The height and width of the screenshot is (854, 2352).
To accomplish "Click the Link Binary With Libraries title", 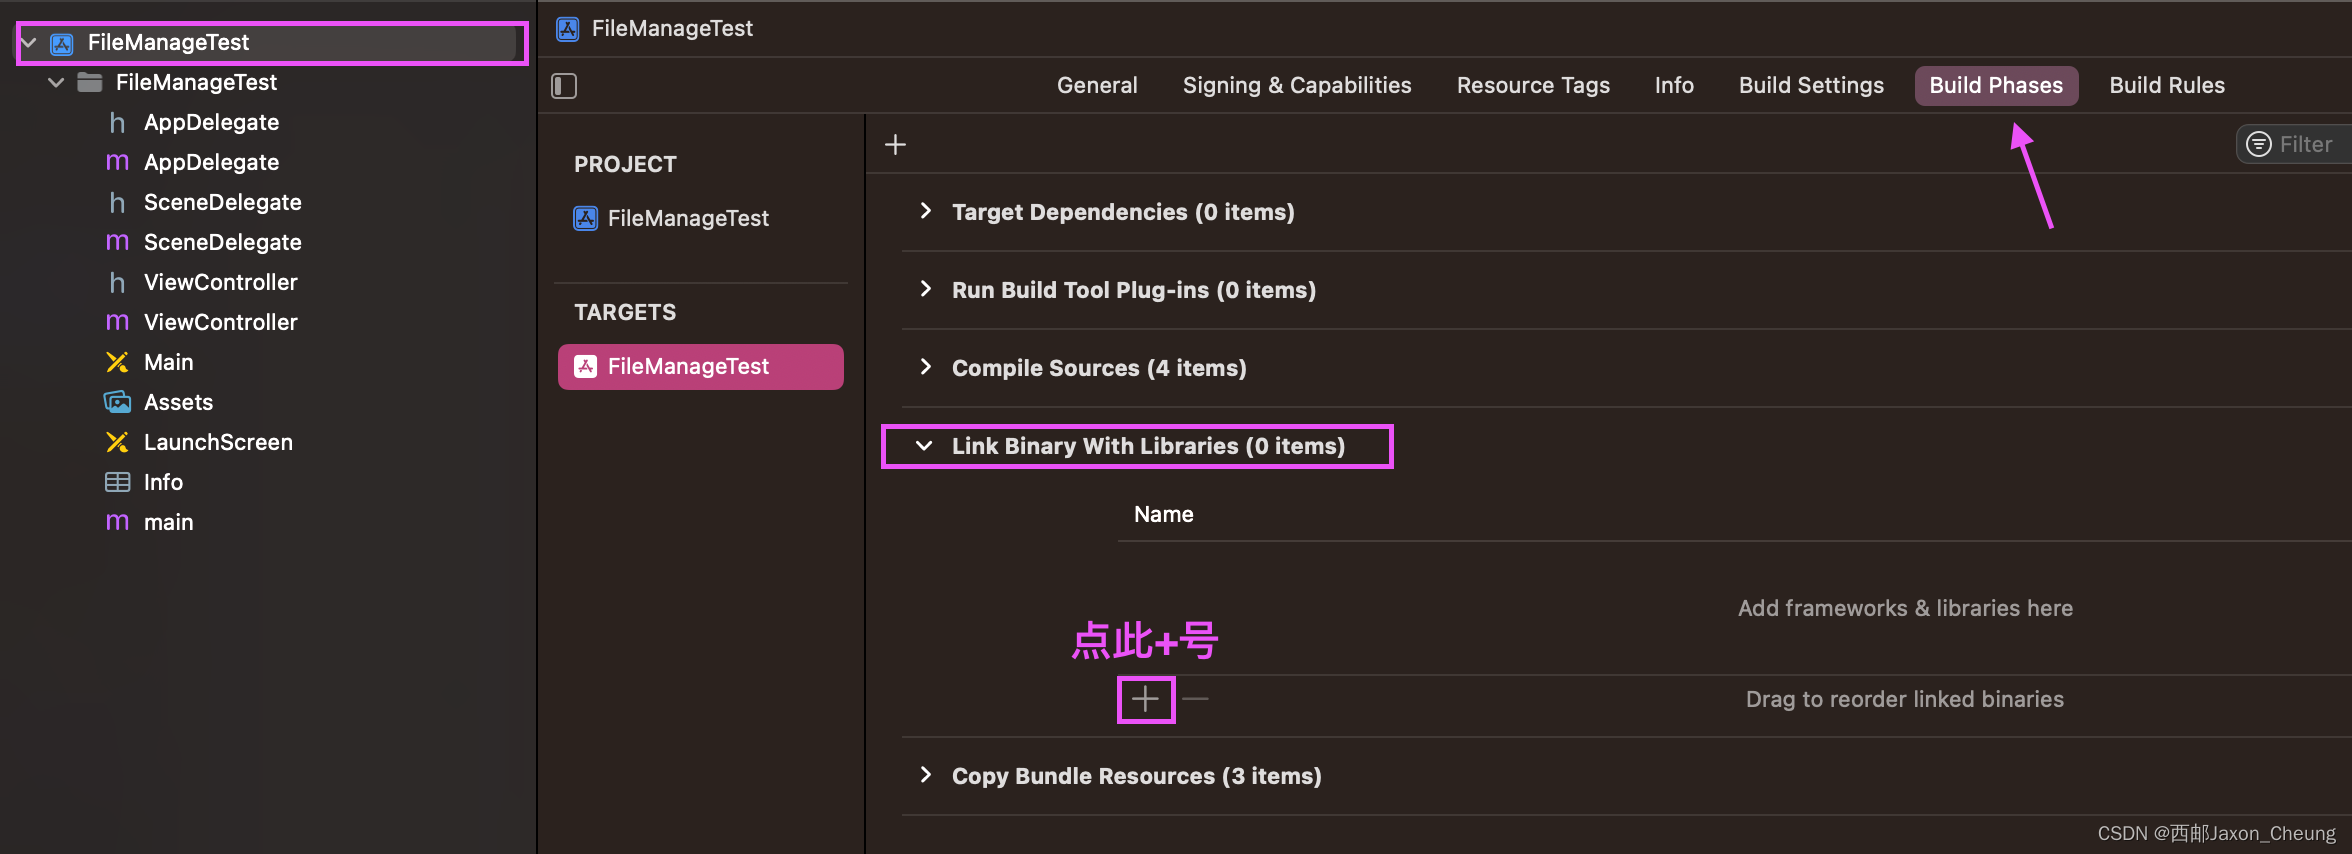I will 1148,446.
